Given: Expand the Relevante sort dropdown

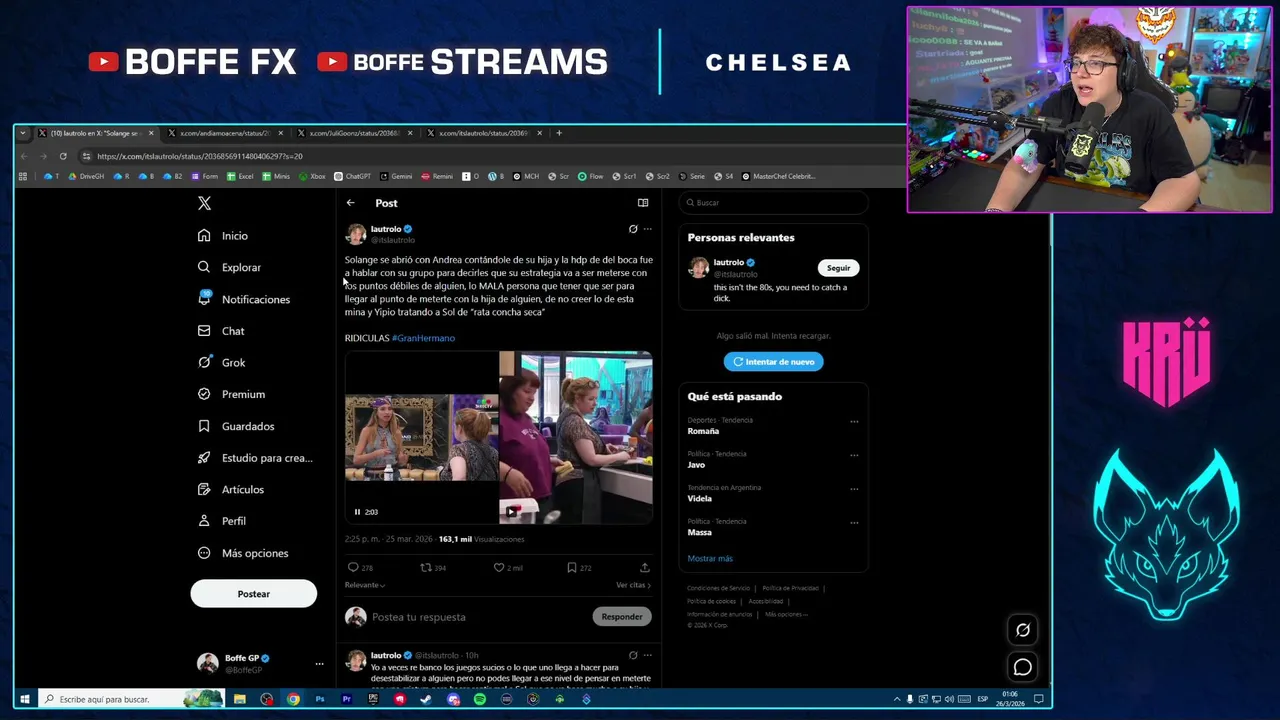Looking at the screenshot, I should coord(365,585).
